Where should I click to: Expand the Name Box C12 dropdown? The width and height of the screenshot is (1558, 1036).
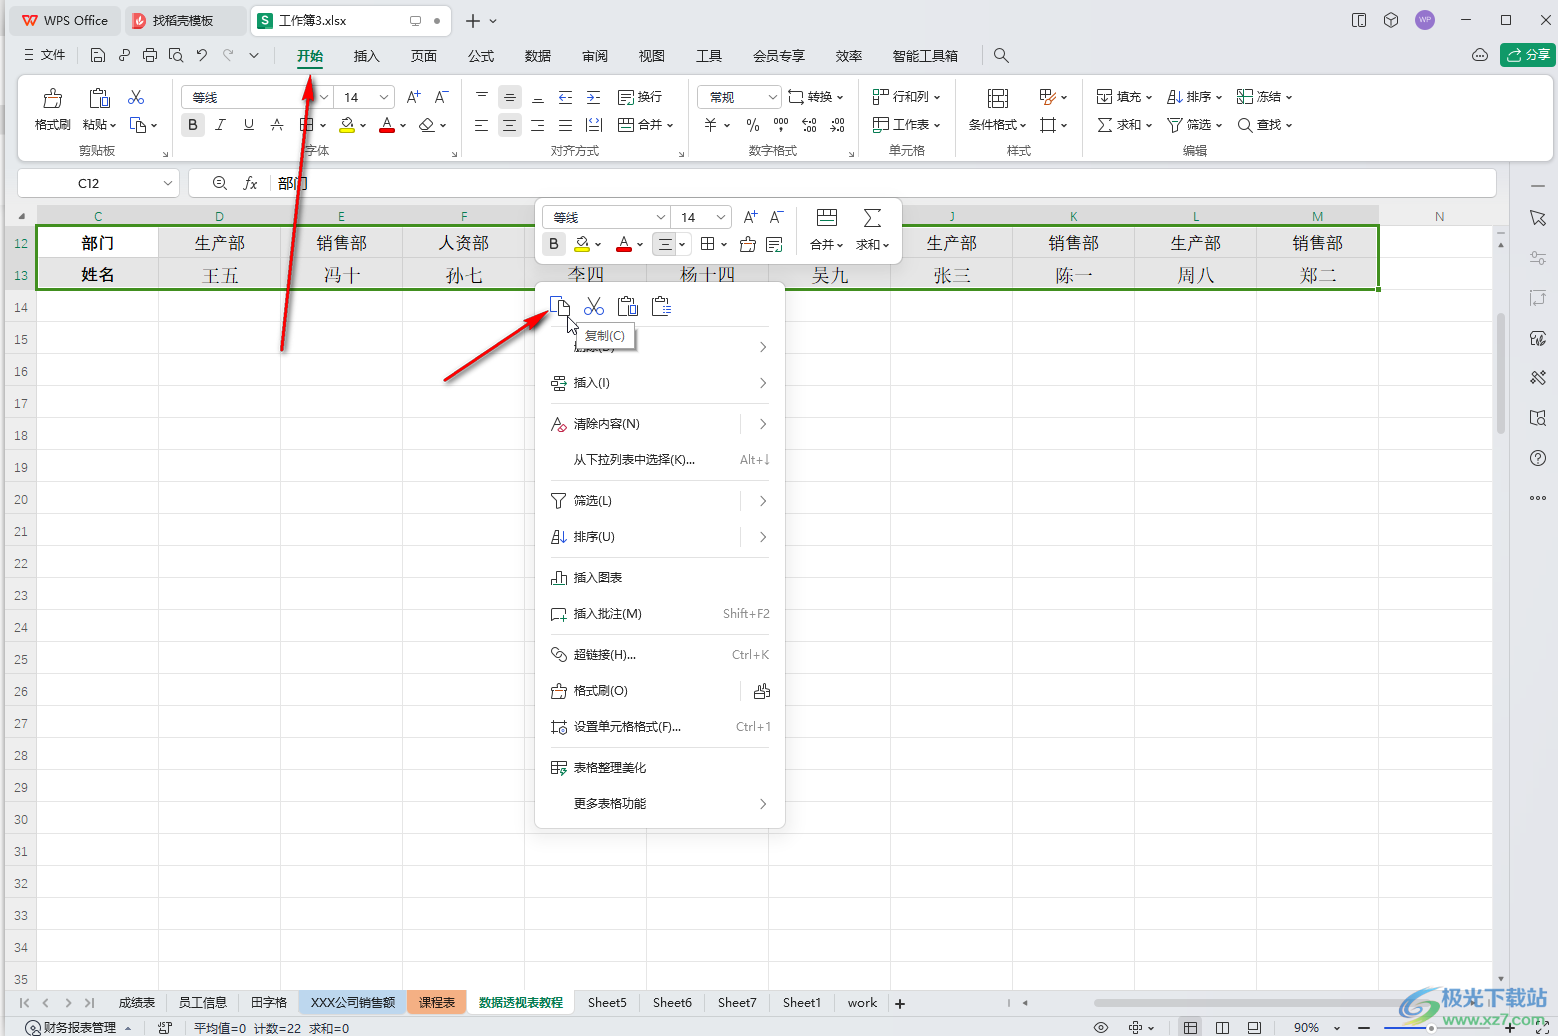[167, 183]
